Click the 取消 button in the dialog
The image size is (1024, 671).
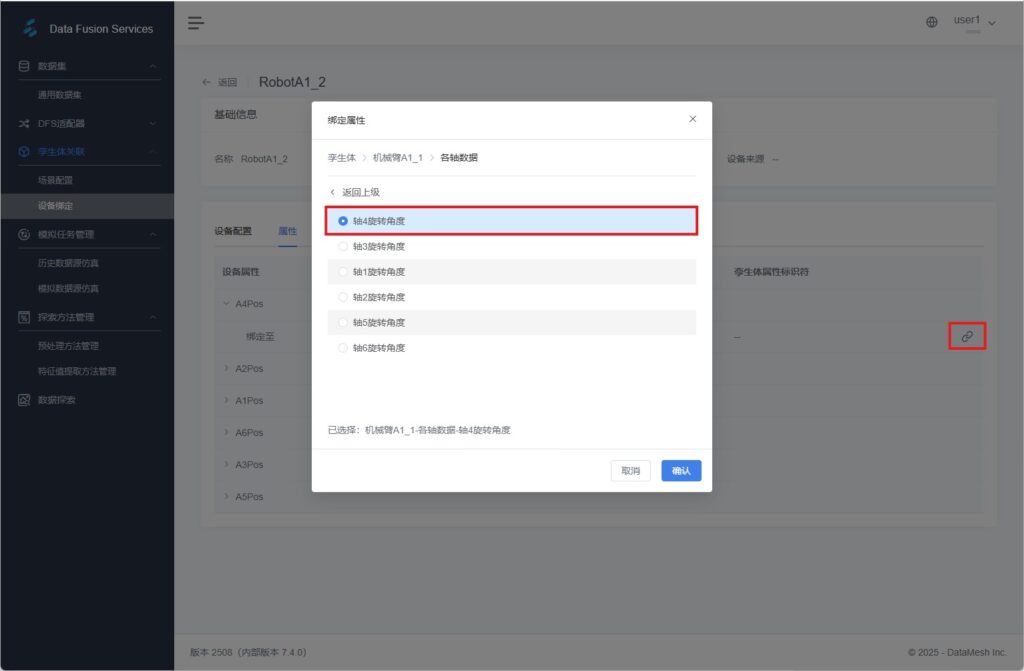(630, 470)
